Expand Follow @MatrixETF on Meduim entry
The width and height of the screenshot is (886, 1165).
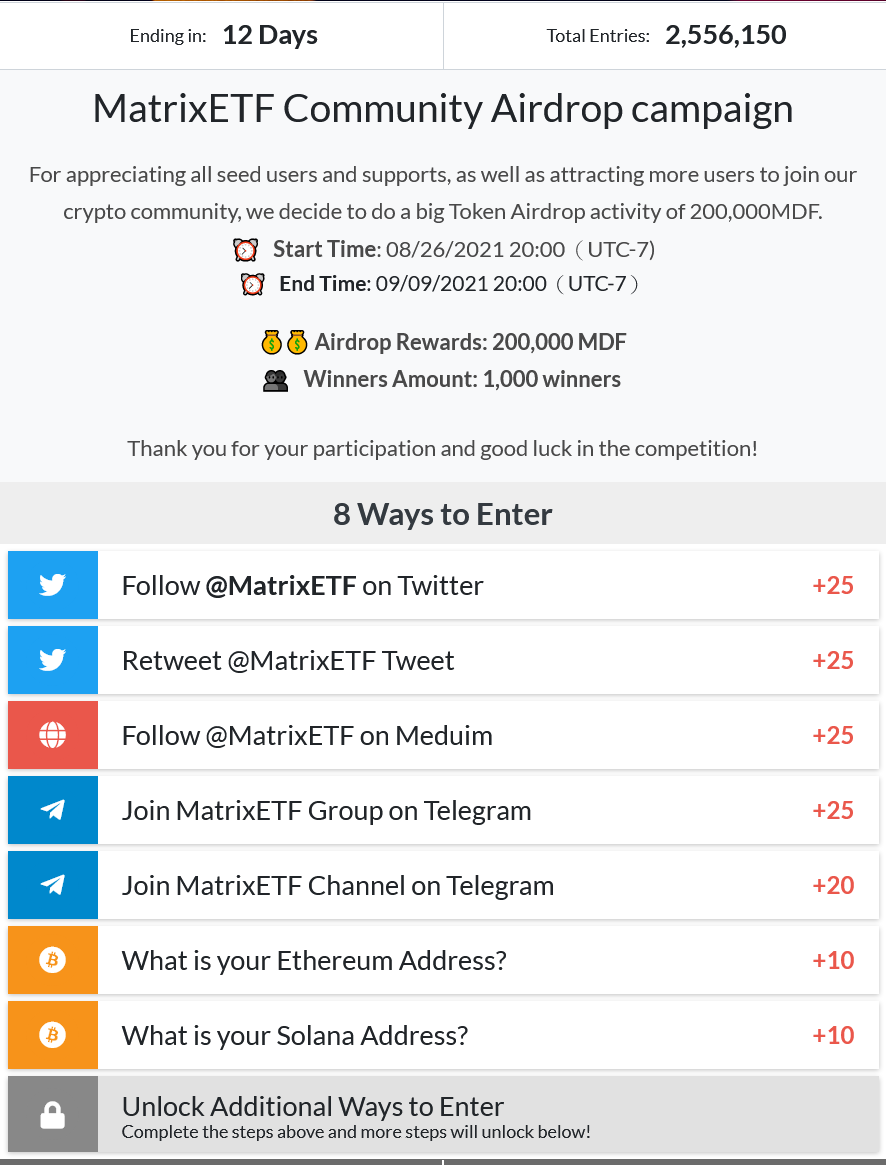[x=444, y=735]
